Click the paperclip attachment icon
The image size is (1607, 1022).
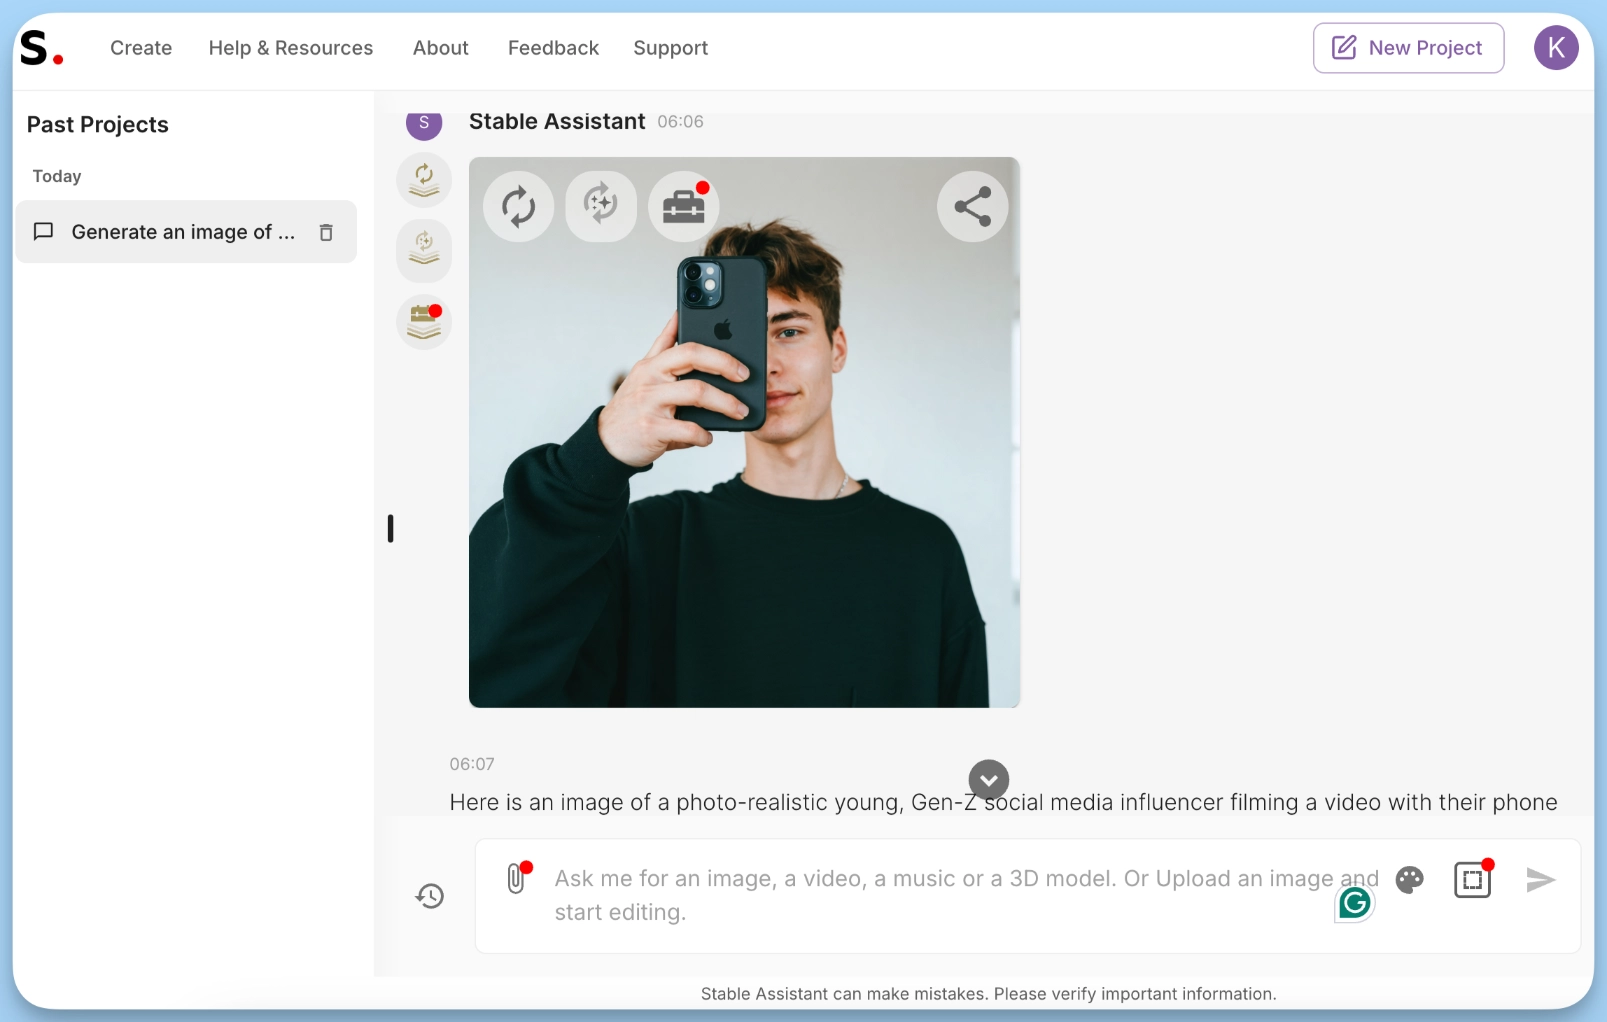(516, 878)
